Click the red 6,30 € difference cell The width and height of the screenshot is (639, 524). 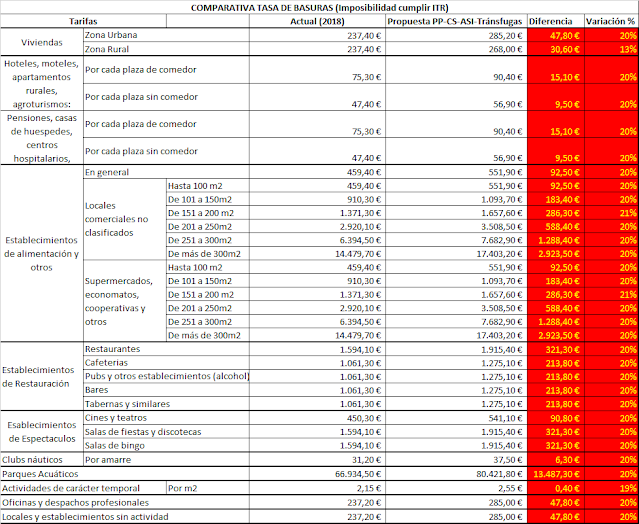tap(555, 460)
